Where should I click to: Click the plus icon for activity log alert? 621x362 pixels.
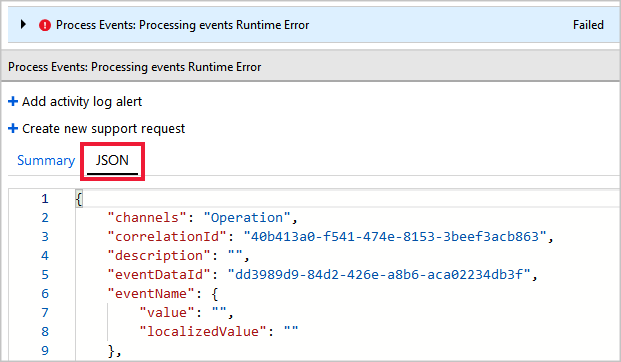click(13, 101)
